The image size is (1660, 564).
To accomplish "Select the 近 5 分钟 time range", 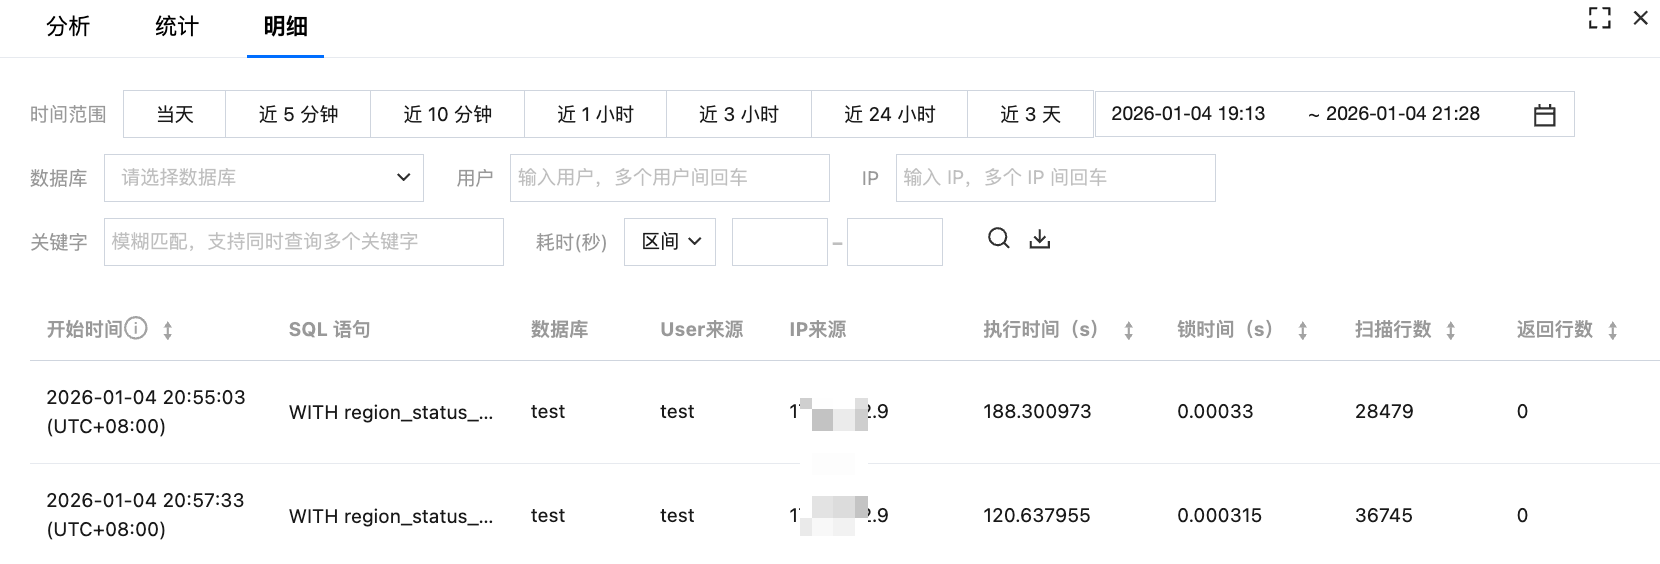I will [298, 115].
